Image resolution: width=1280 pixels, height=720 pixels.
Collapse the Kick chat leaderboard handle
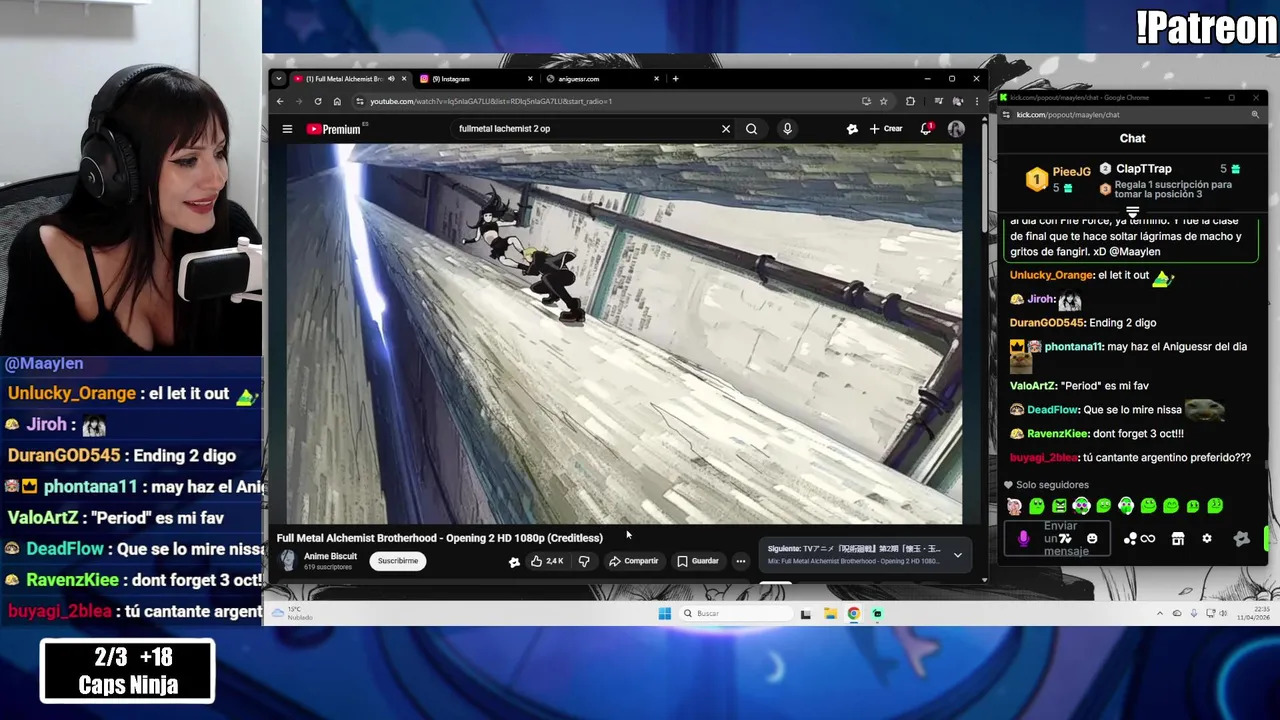tap(1132, 211)
